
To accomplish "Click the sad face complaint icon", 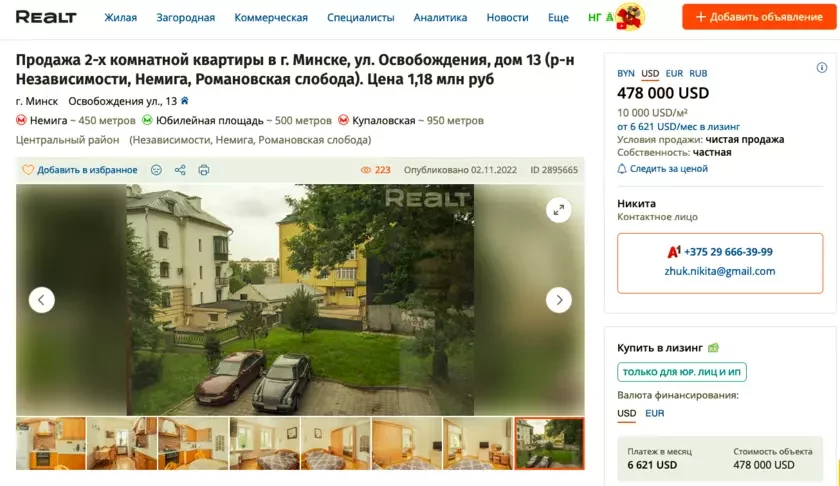I will [156, 170].
